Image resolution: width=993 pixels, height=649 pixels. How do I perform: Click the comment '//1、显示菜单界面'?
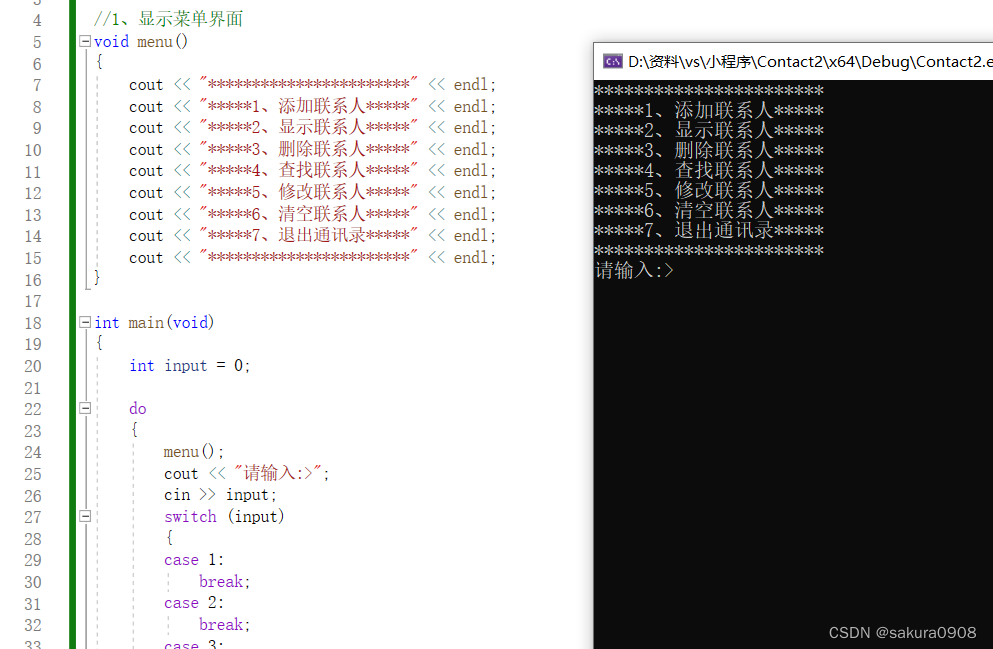click(168, 19)
